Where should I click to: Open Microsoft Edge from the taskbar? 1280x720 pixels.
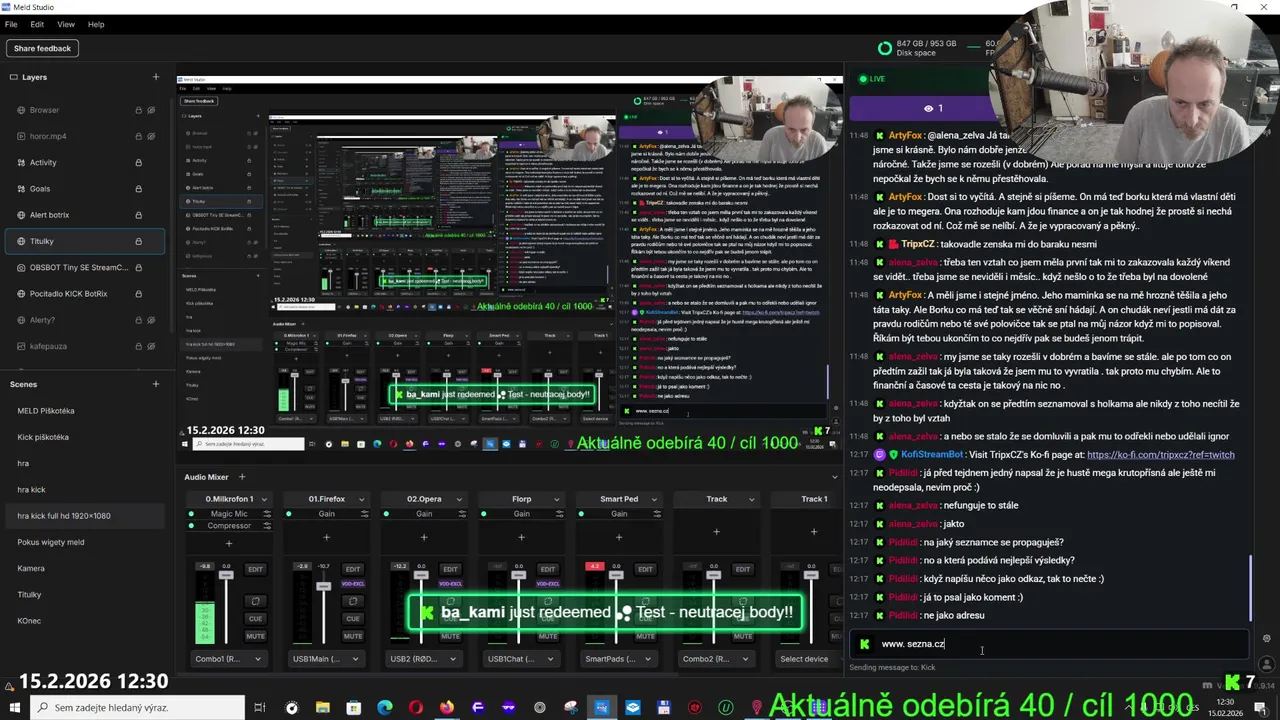pos(384,708)
